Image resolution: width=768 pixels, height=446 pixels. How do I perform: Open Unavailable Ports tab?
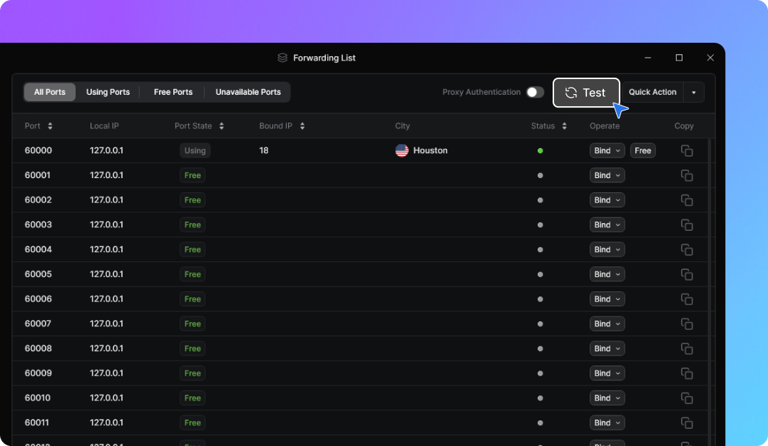tap(248, 92)
